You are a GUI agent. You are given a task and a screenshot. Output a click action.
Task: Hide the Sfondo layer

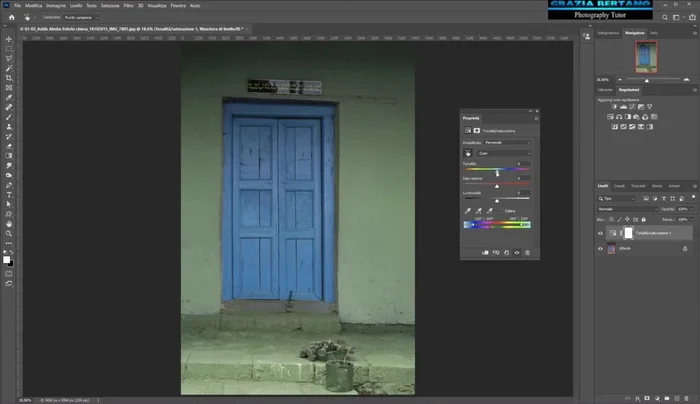(x=600, y=249)
